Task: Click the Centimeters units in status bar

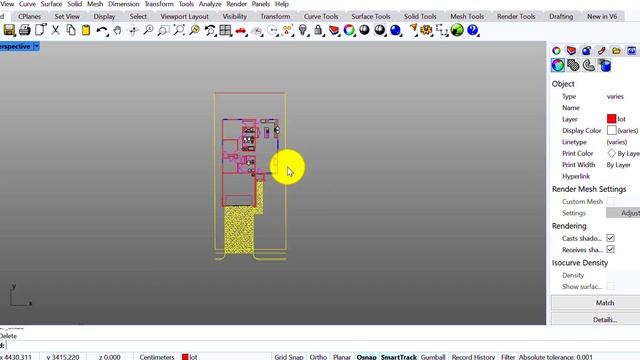Action: coord(157,357)
